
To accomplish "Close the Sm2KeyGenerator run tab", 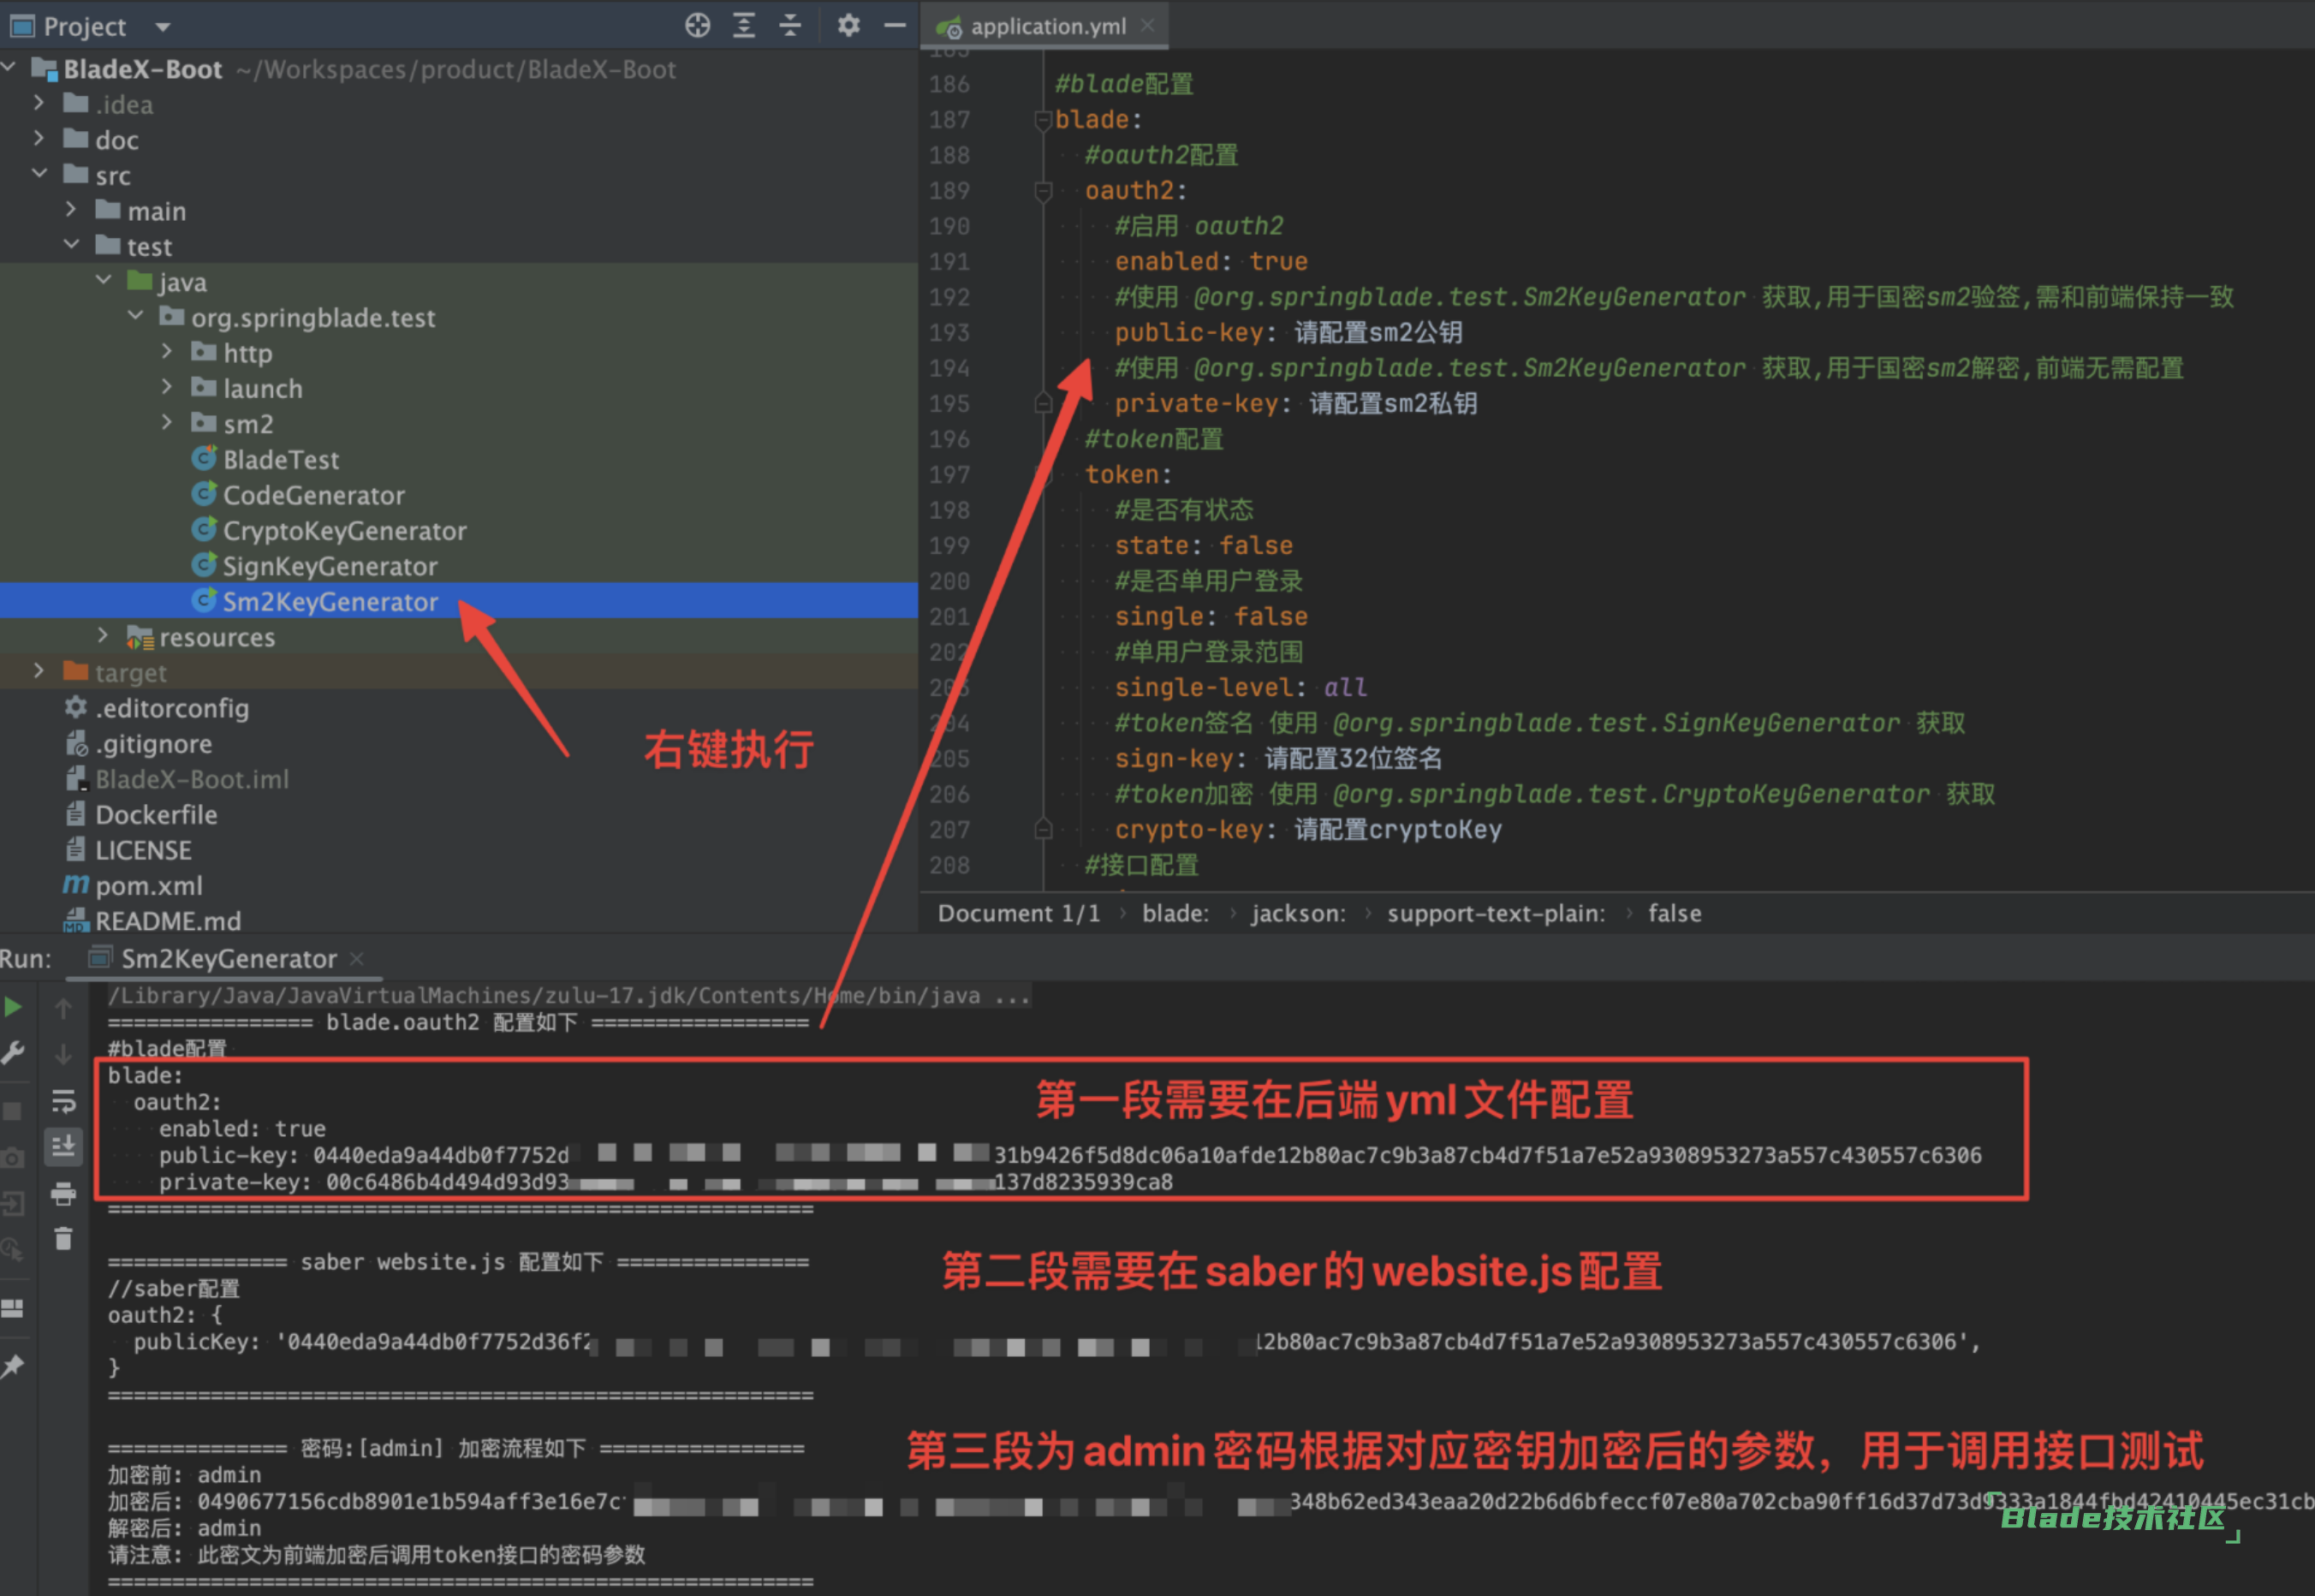I will [x=357, y=959].
